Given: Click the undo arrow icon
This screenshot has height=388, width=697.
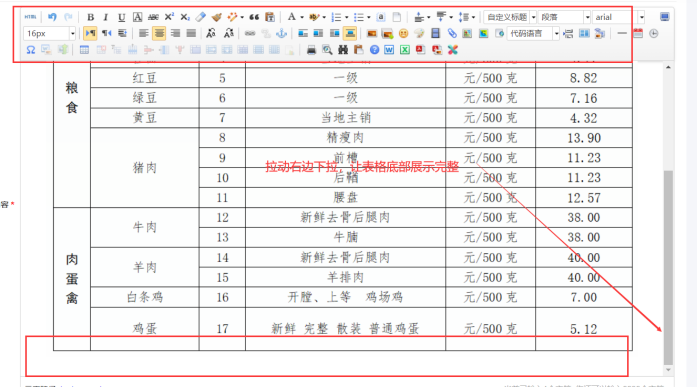Looking at the screenshot, I should point(52,17).
